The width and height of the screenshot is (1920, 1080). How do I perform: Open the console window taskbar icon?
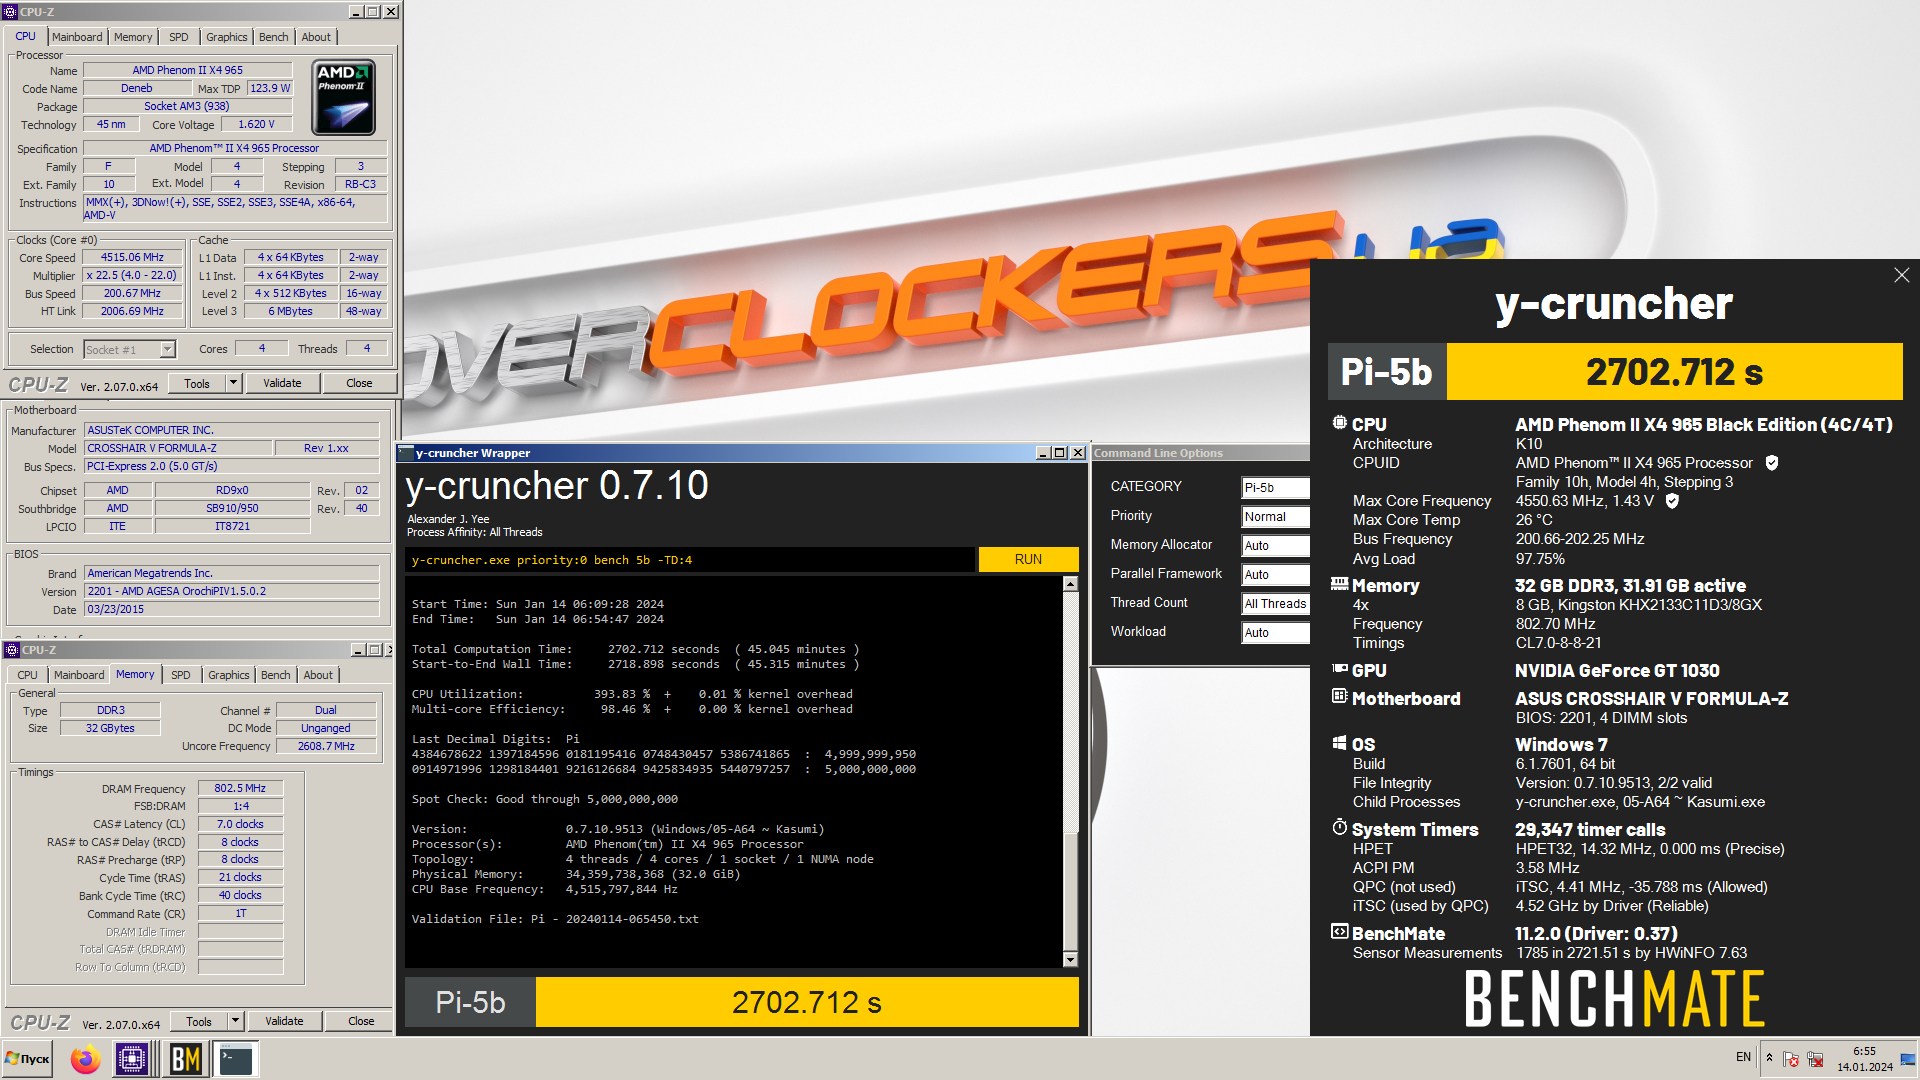tap(236, 1059)
